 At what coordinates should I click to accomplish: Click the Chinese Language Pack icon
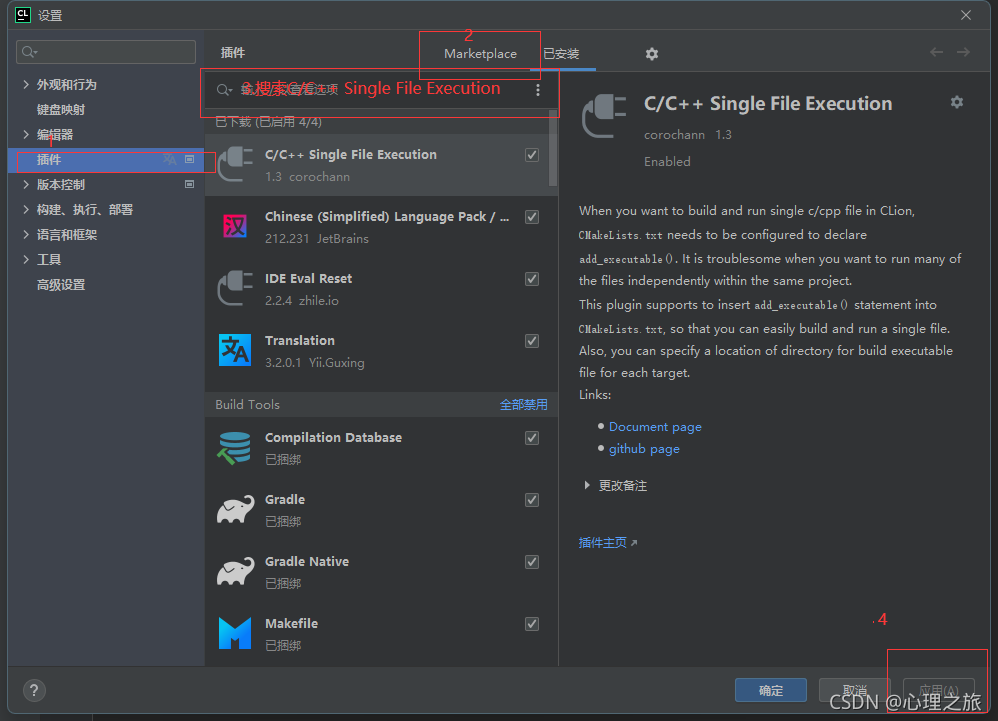pyautogui.click(x=235, y=226)
